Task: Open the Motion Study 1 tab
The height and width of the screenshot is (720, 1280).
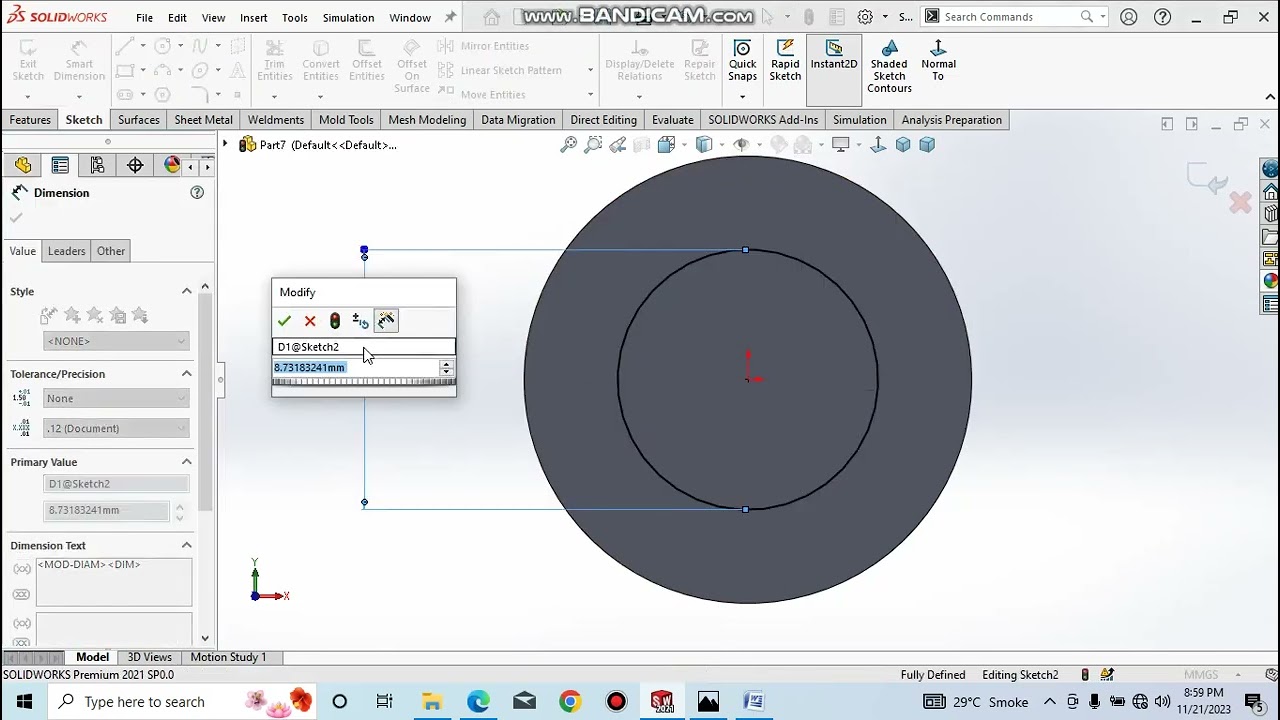Action: pyautogui.click(x=228, y=657)
